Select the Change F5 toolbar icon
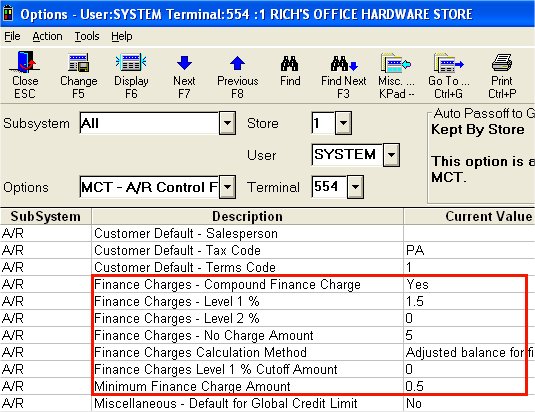The image size is (535, 412). 78,62
